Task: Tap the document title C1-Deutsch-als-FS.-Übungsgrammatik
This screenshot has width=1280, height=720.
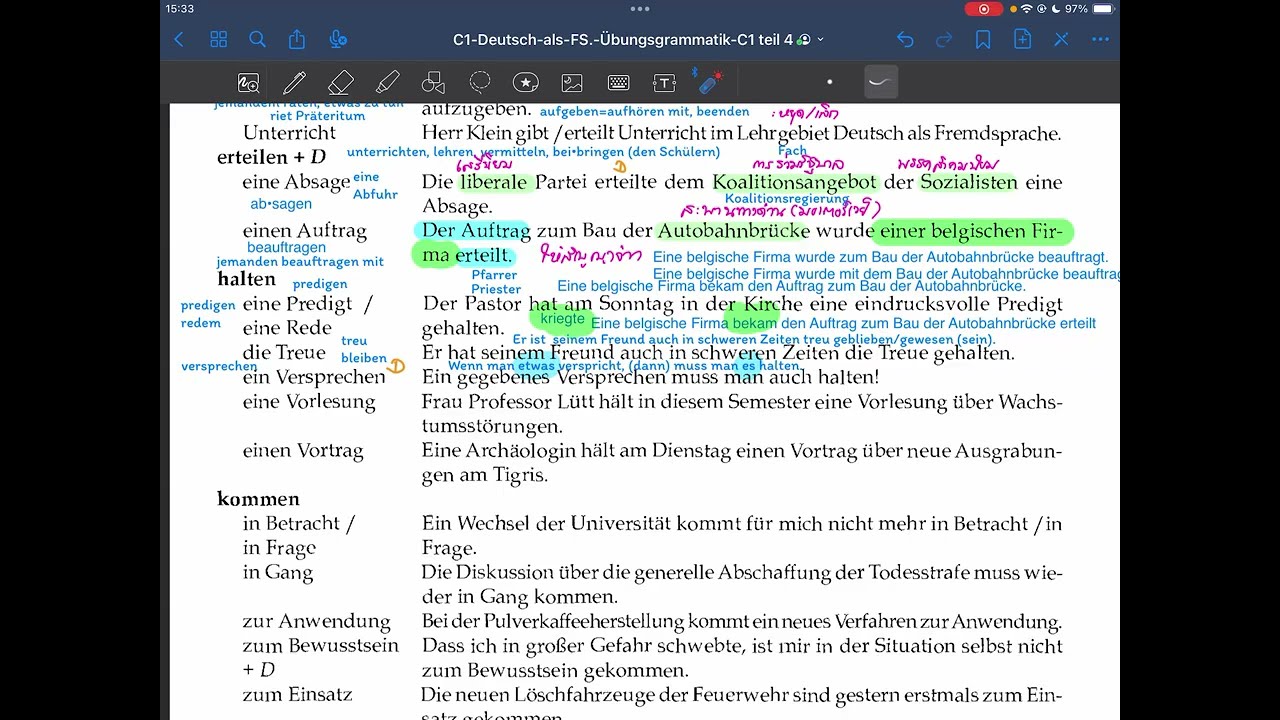Action: (x=622, y=40)
